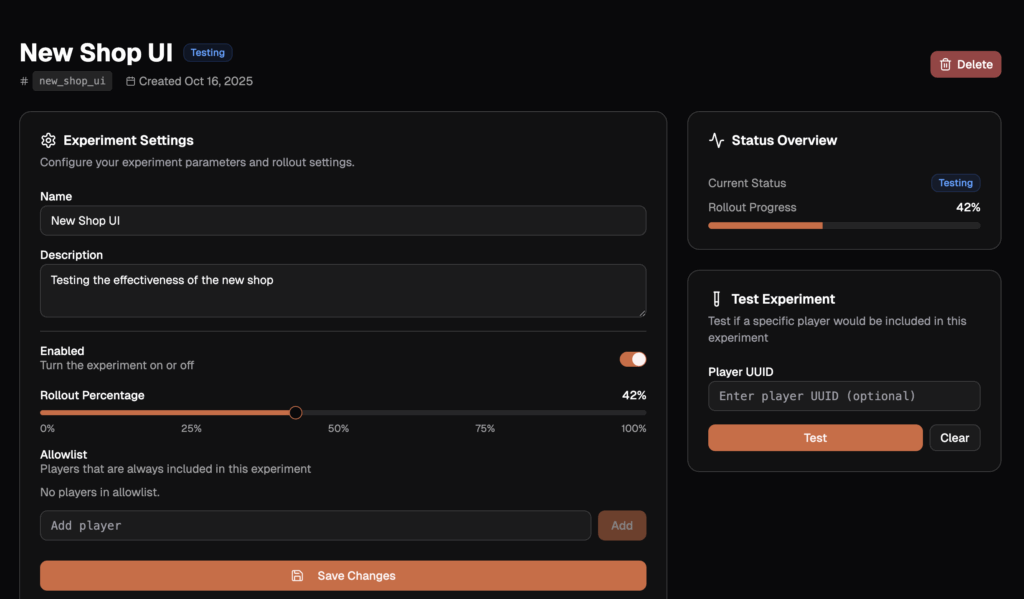Click the calendar icon beside Created date
This screenshot has width=1024, height=599.
pos(131,82)
